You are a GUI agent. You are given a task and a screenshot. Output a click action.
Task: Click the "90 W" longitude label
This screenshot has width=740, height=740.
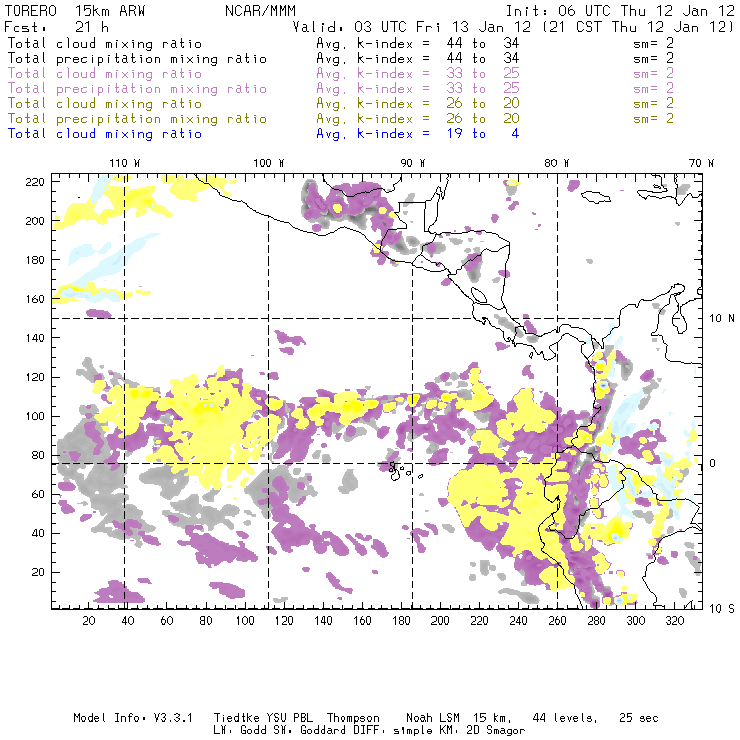tap(413, 163)
